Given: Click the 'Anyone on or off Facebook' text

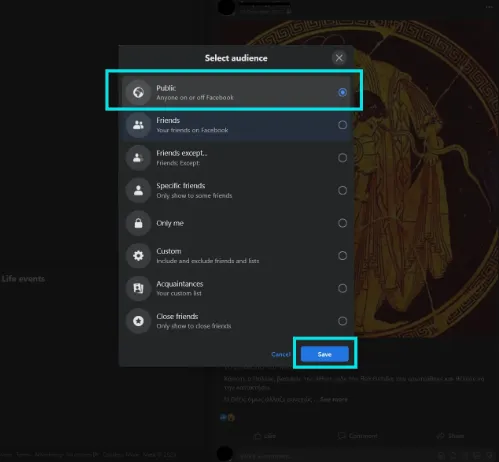Looking at the screenshot, I should click(195, 98).
